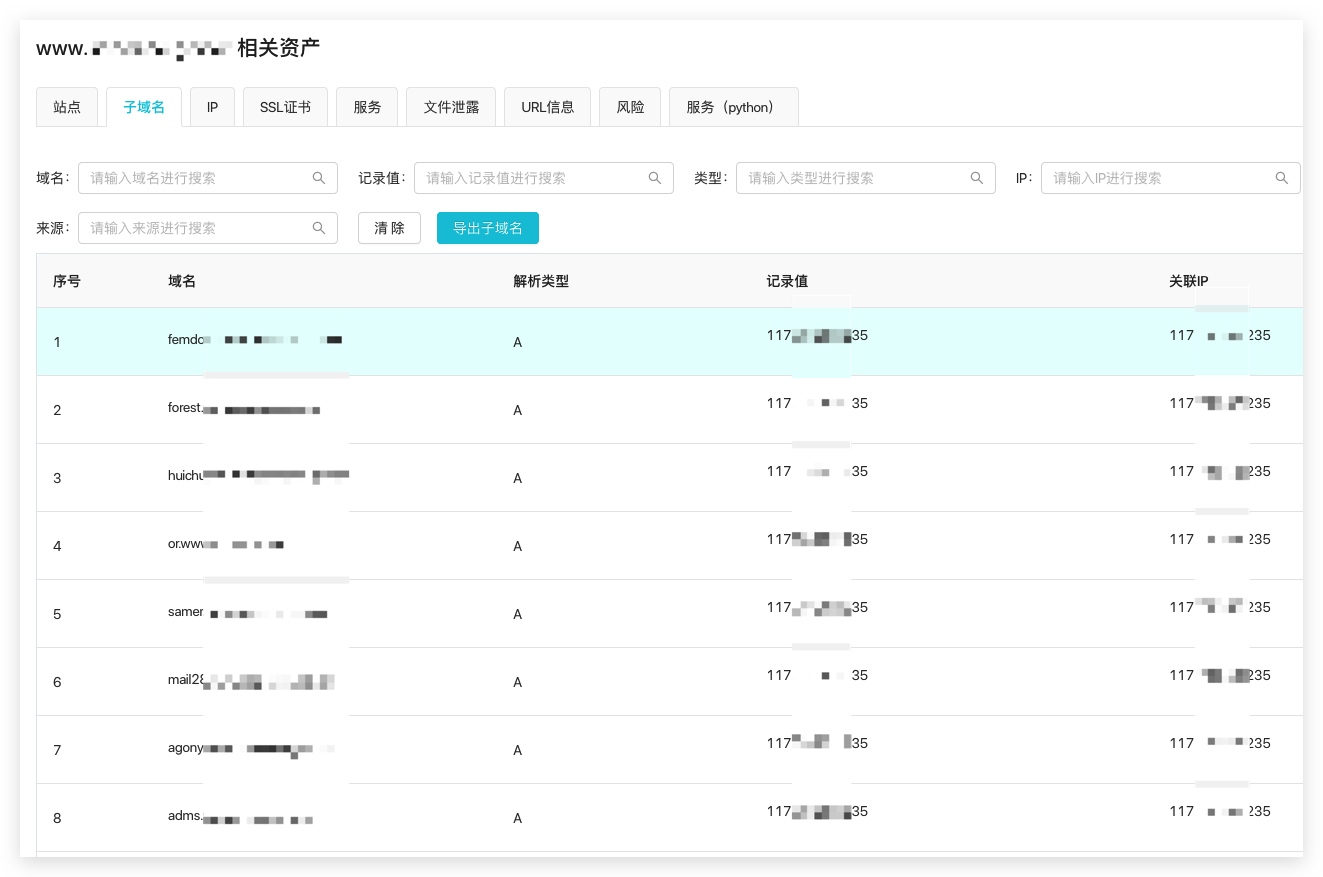
Task: Focus the IP search input
Action: coord(1171,178)
